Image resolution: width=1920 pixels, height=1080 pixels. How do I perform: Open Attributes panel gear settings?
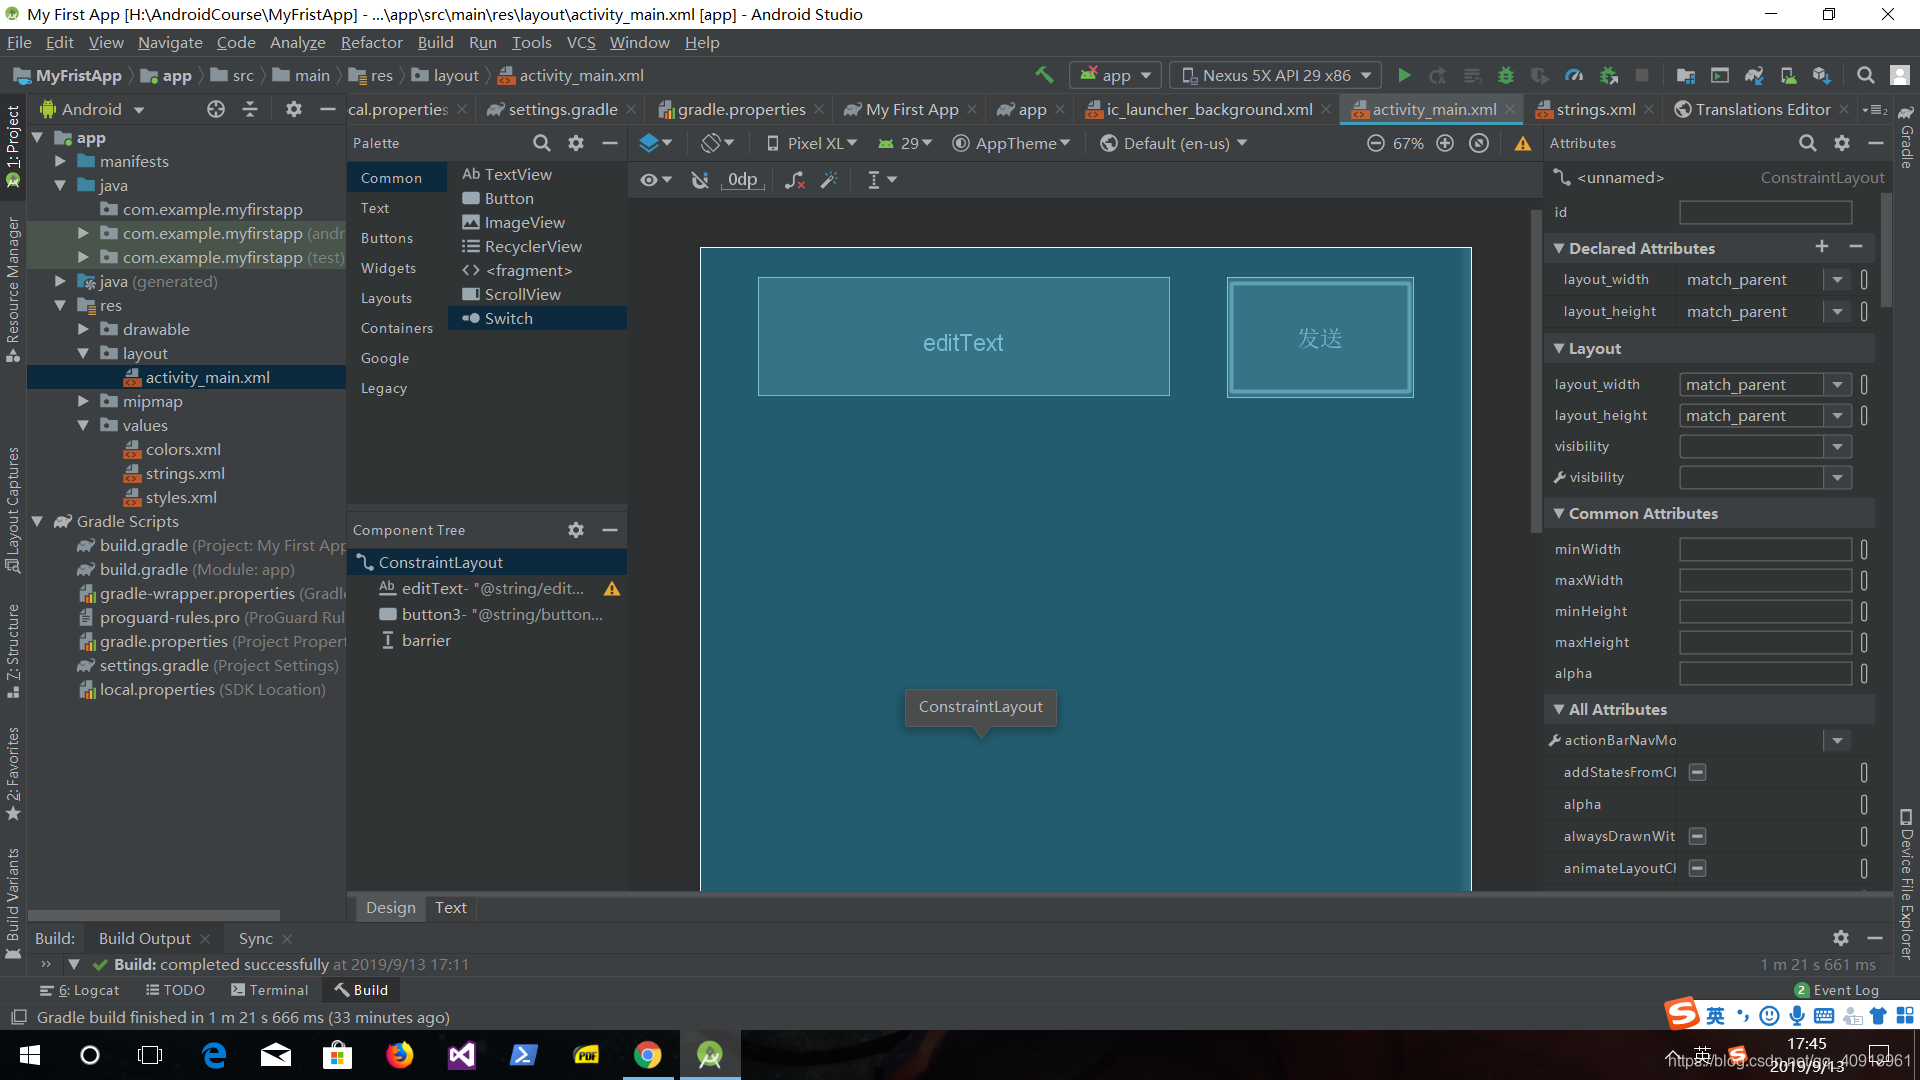[1842, 143]
